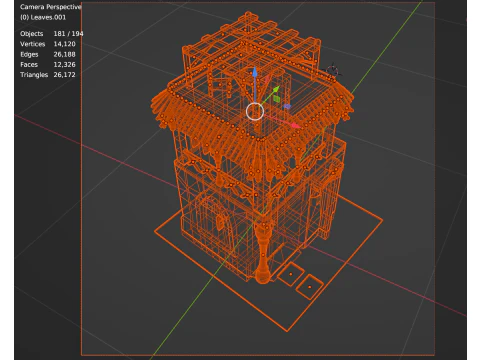Click the 3D cursor crosshair near roof corner
480x360 pixels.
point(332,71)
